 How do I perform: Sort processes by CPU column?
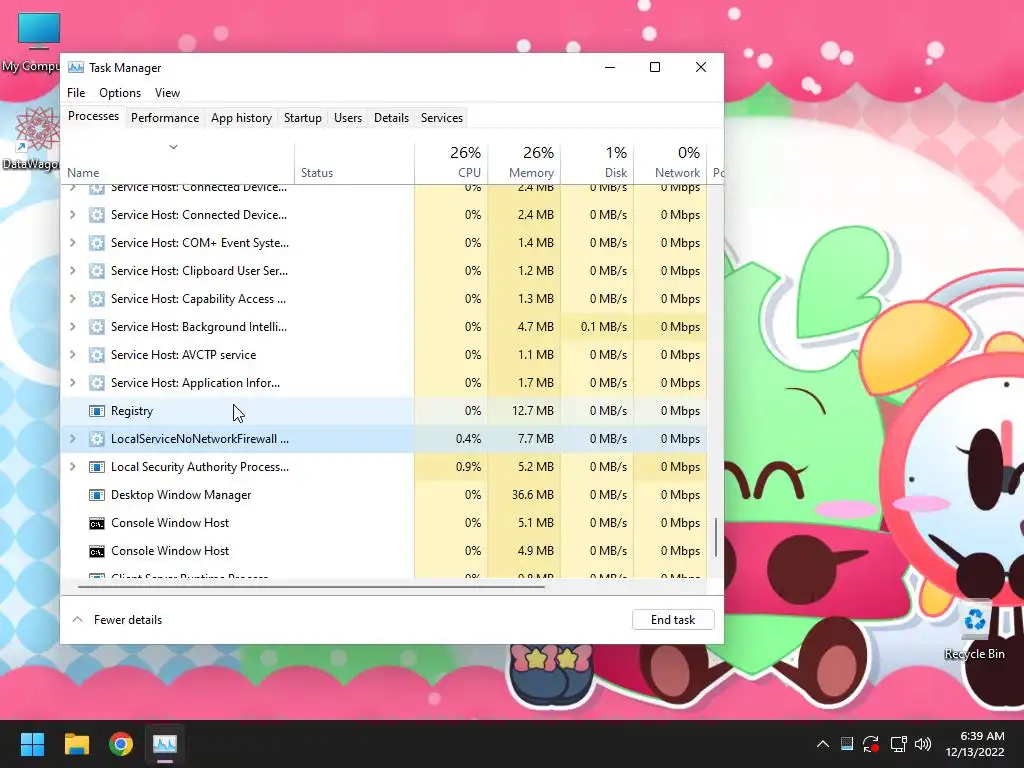tap(452, 163)
